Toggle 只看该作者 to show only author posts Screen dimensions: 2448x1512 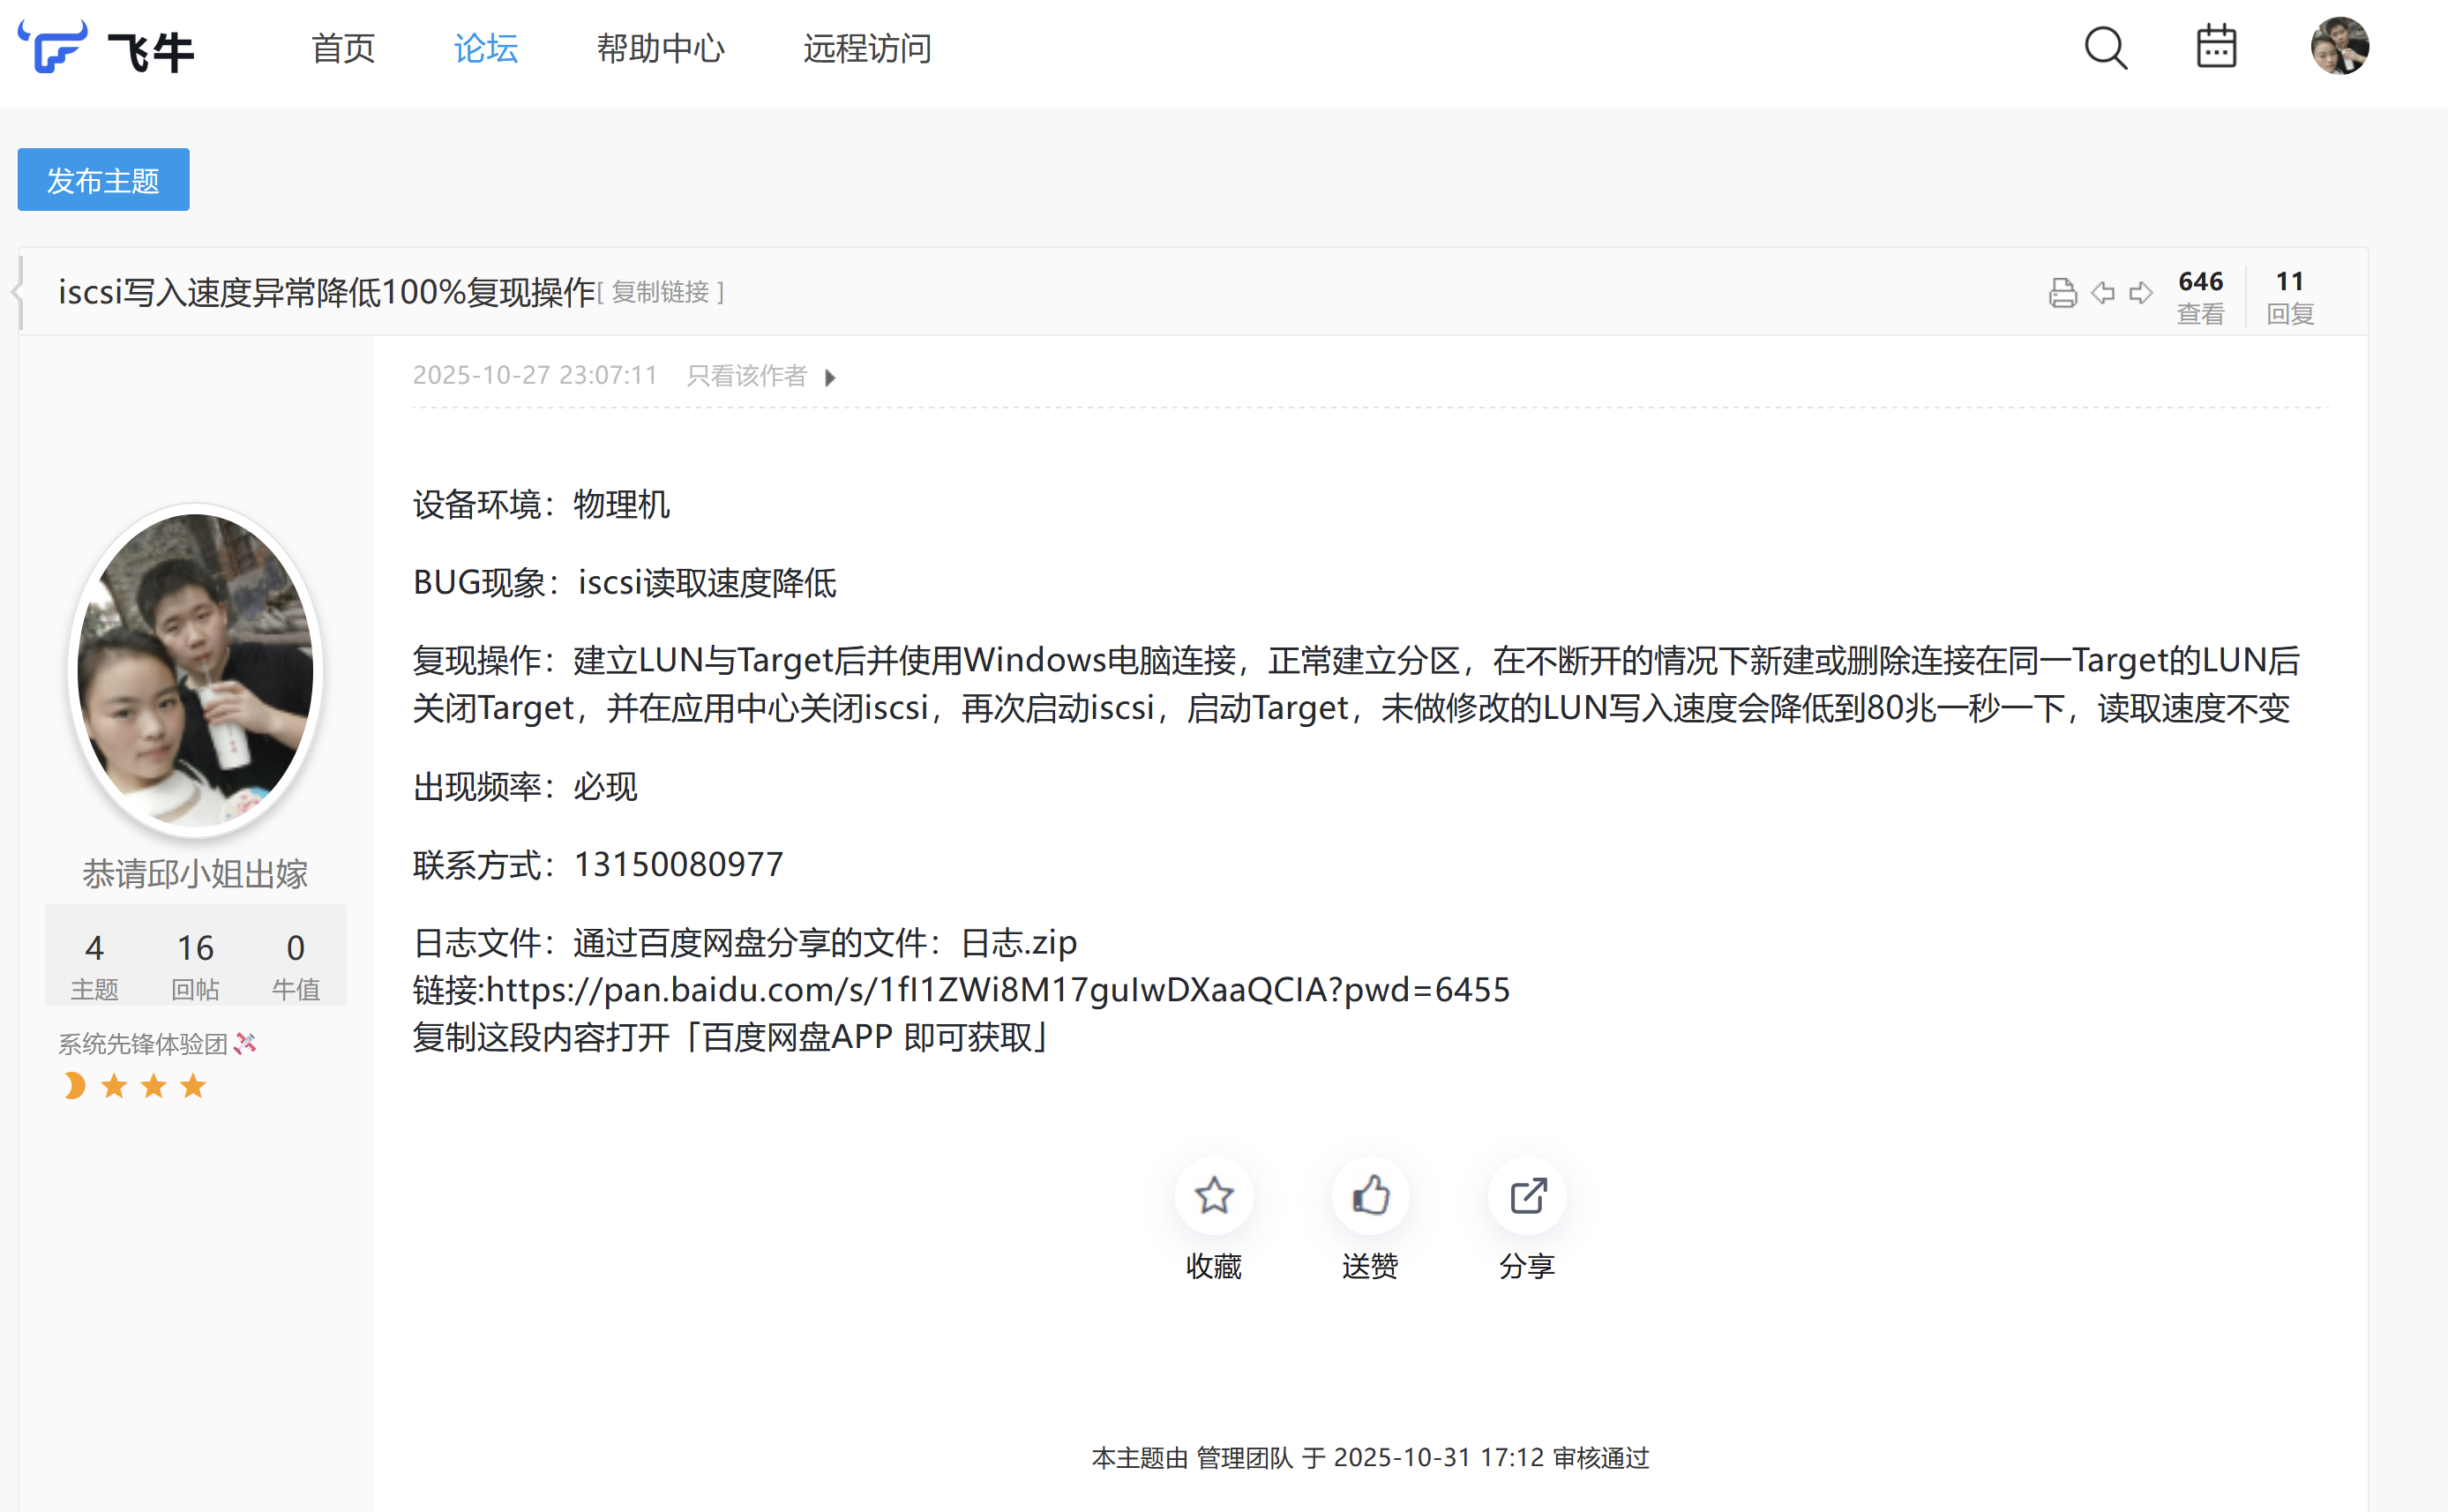point(746,375)
